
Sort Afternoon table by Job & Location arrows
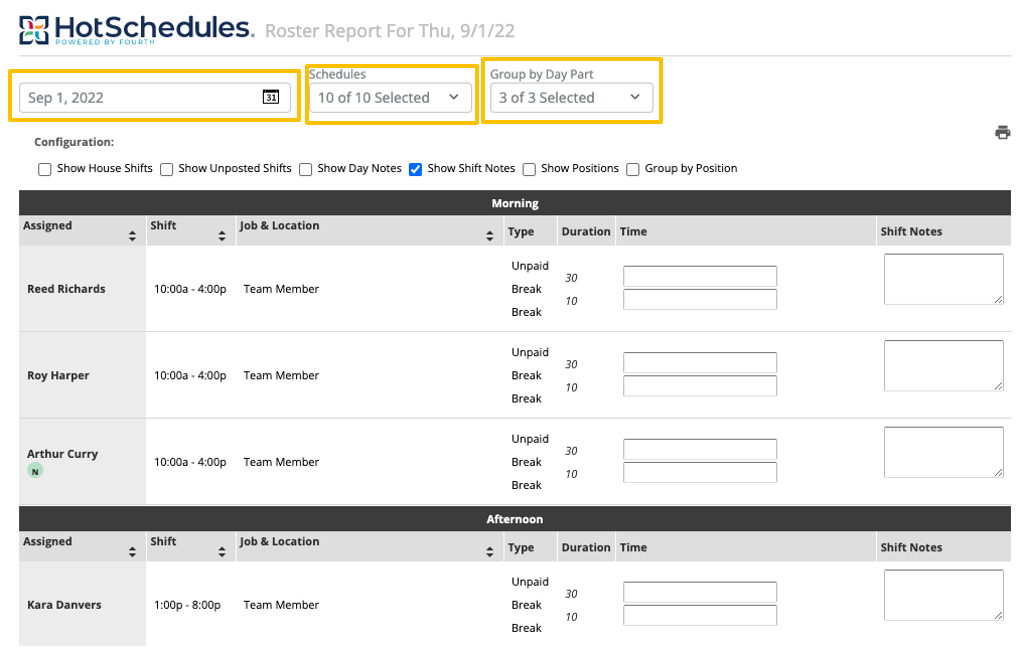coord(490,552)
